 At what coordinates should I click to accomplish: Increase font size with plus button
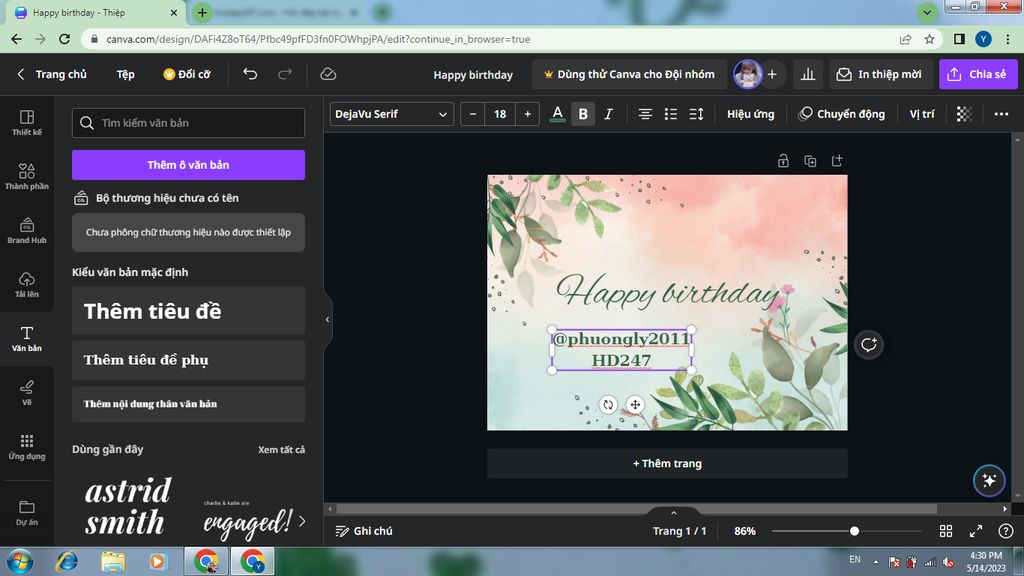click(x=527, y=114)
